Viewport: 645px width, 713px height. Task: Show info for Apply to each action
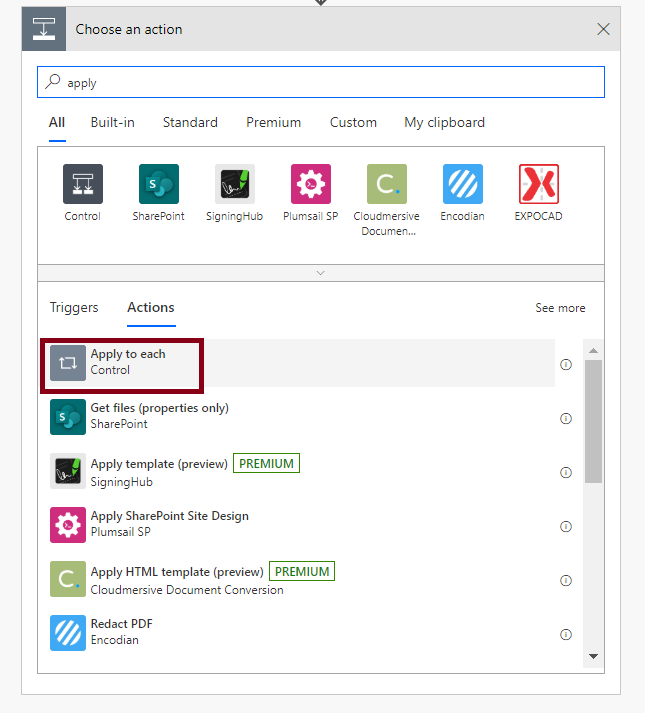pyautogui.click(x=565, y=364)
